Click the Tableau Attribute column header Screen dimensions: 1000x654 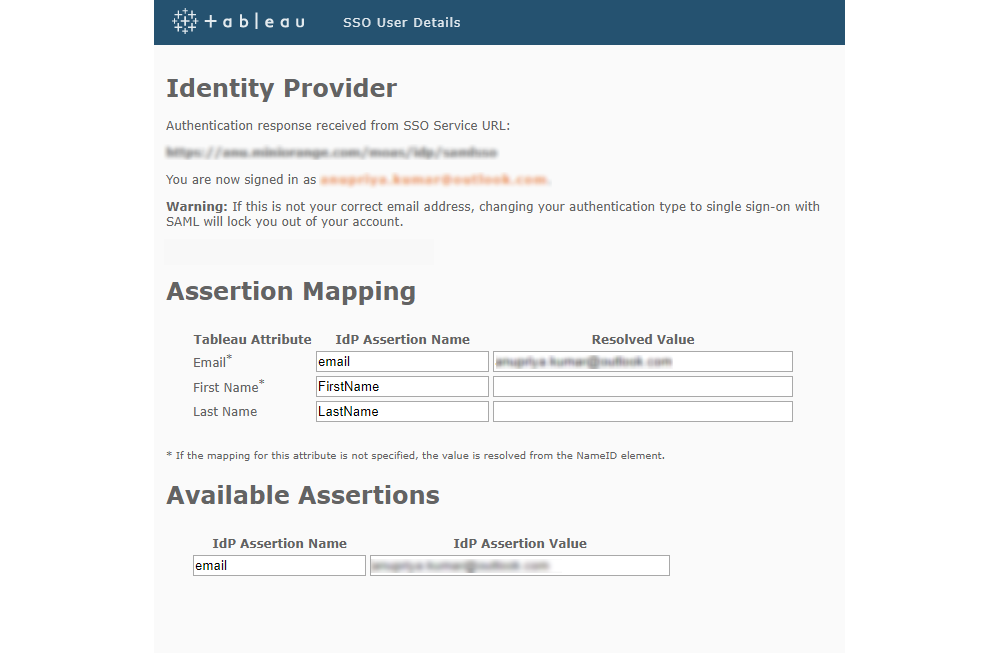[x=253, y=339]
